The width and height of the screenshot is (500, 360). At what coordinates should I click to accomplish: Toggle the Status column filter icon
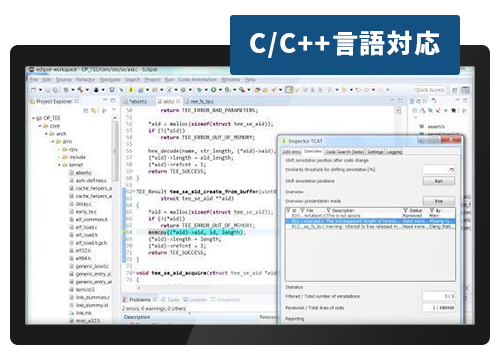tap(406, 210)
